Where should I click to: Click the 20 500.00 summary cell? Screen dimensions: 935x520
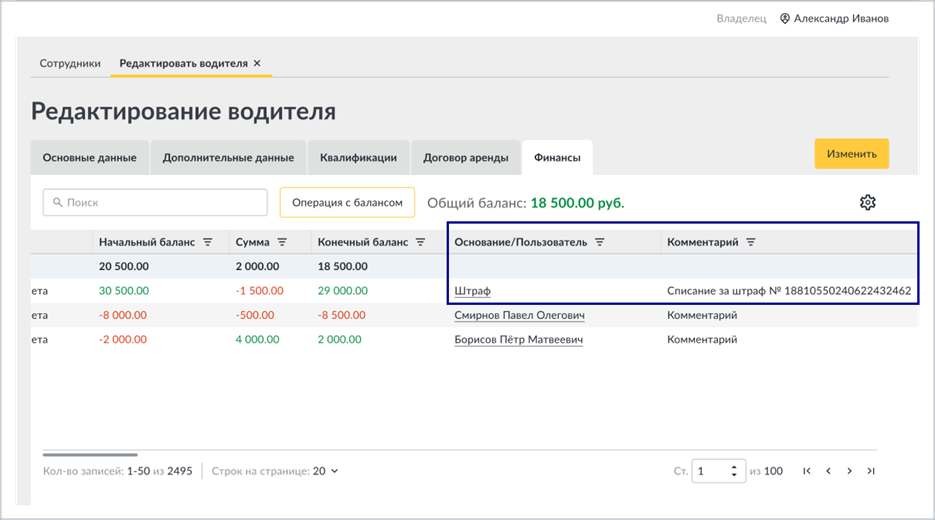124,267
